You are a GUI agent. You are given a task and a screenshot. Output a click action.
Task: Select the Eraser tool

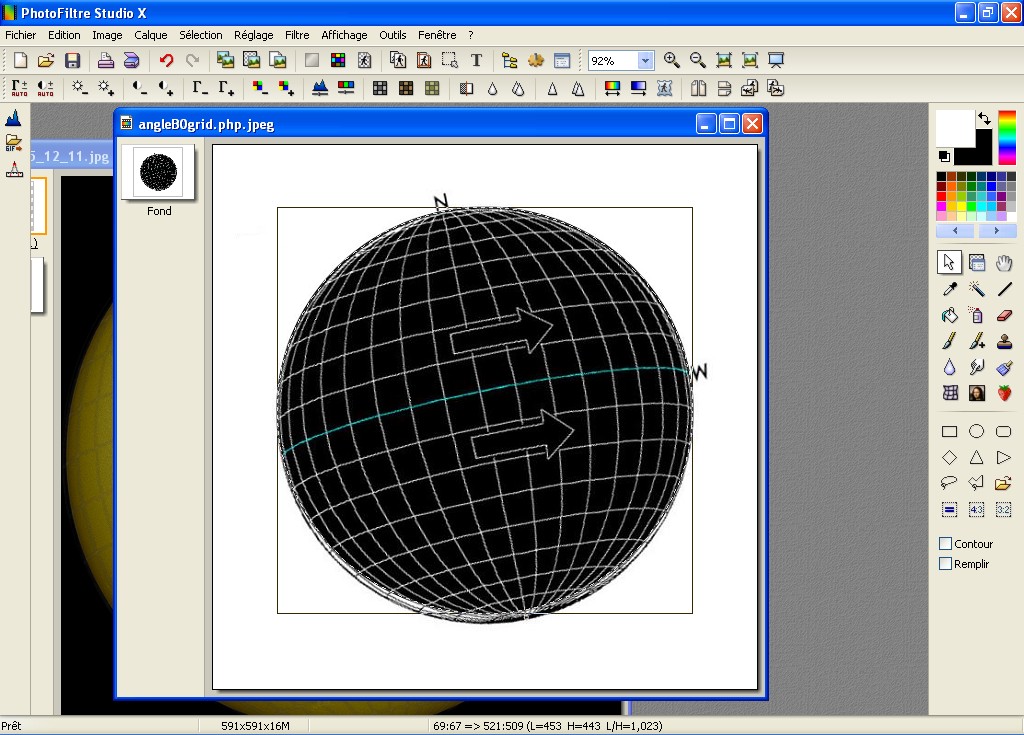pos(1004,316)
